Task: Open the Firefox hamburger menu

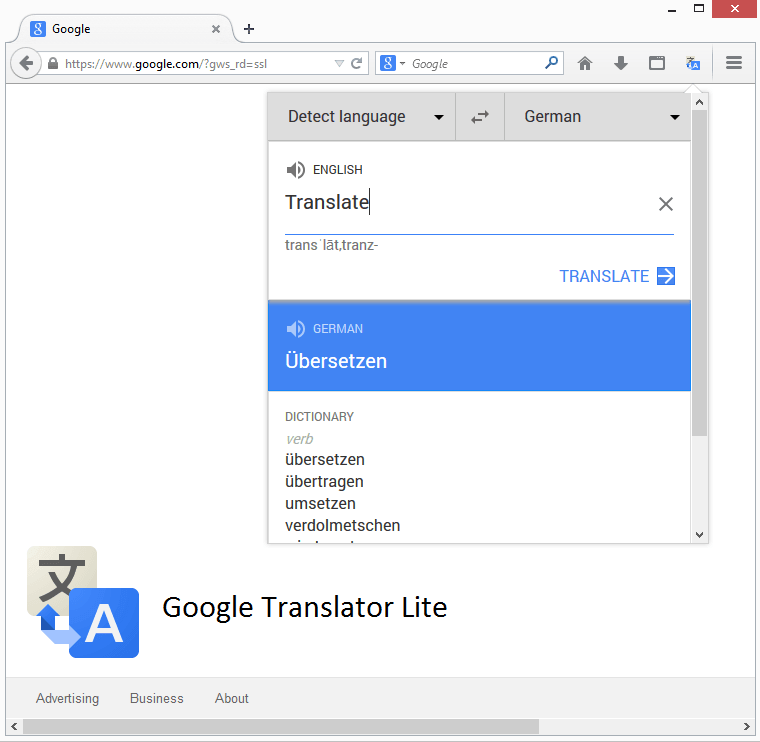Action: pos(734,63)
